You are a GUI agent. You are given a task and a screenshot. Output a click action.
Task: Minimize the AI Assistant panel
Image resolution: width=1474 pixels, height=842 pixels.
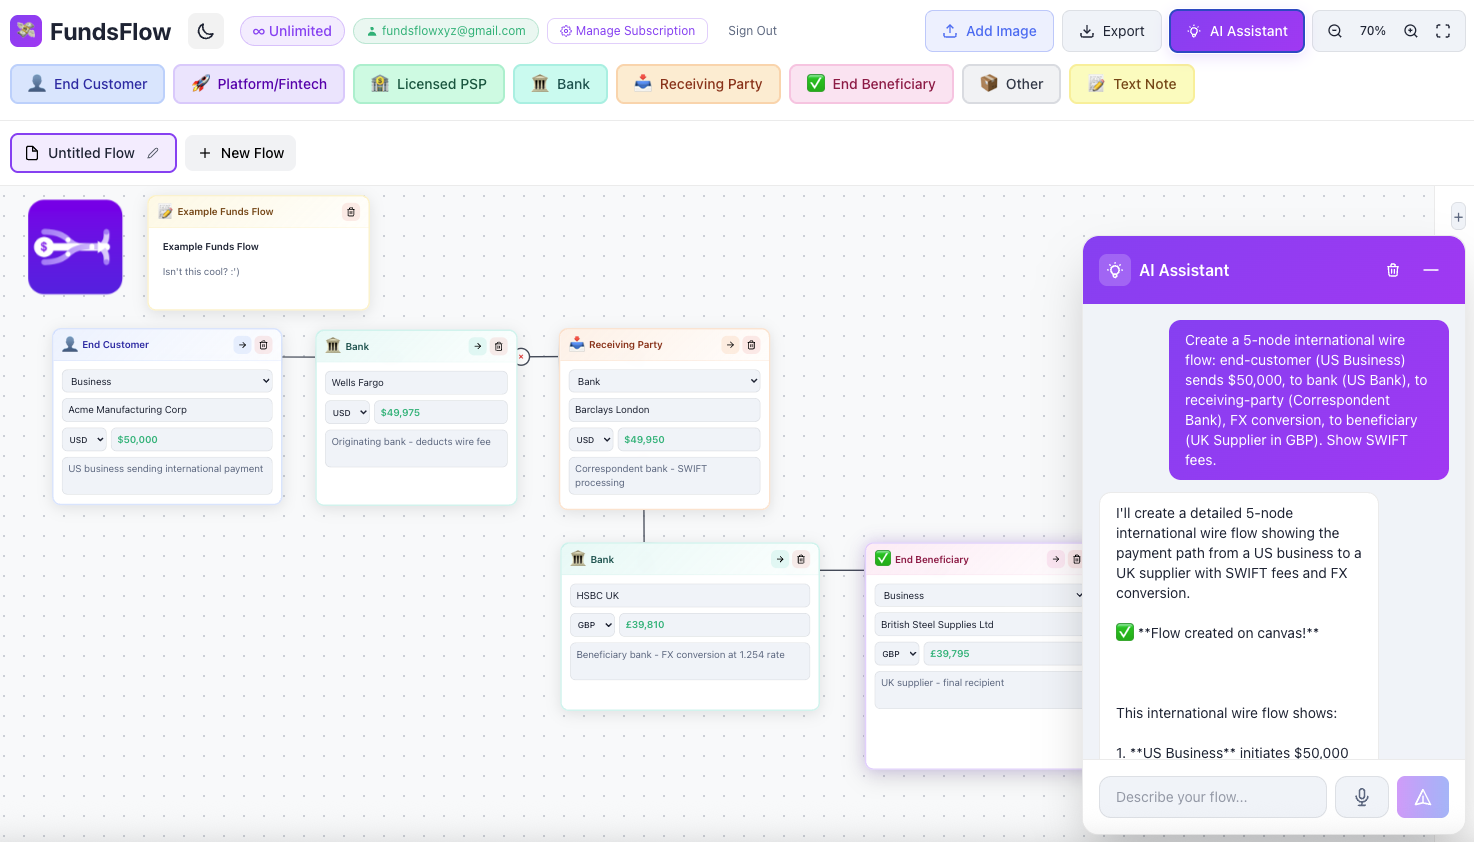1430,270
